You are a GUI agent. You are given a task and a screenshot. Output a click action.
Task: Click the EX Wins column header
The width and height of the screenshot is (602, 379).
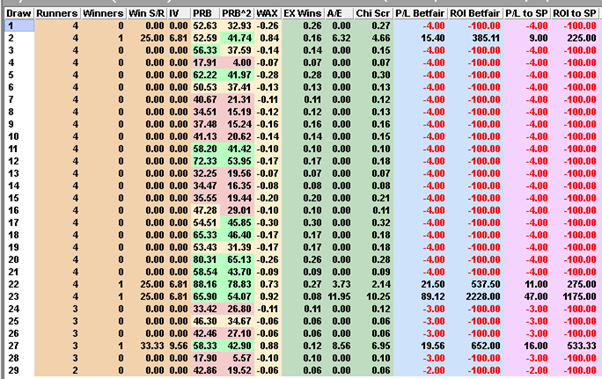click(x=303, y=13)
